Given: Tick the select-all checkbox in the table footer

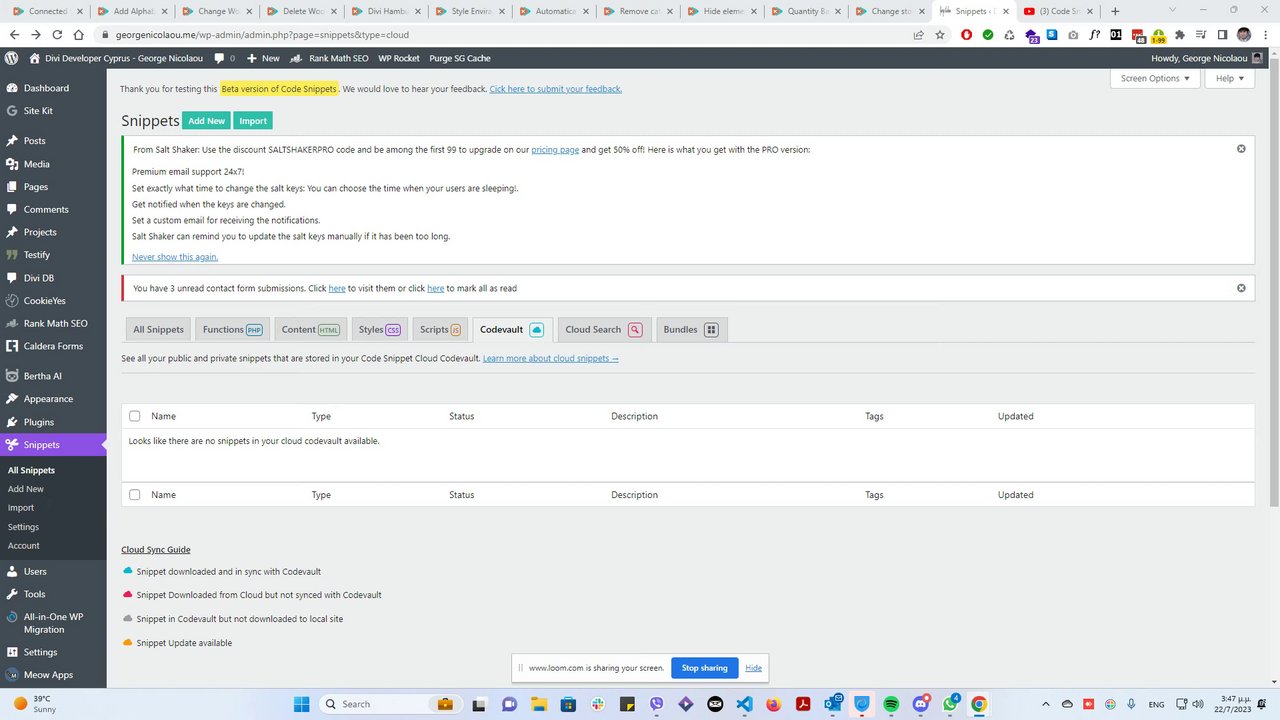Looking at the screenshot, I should pyautogui.click(x=135, y=495).
